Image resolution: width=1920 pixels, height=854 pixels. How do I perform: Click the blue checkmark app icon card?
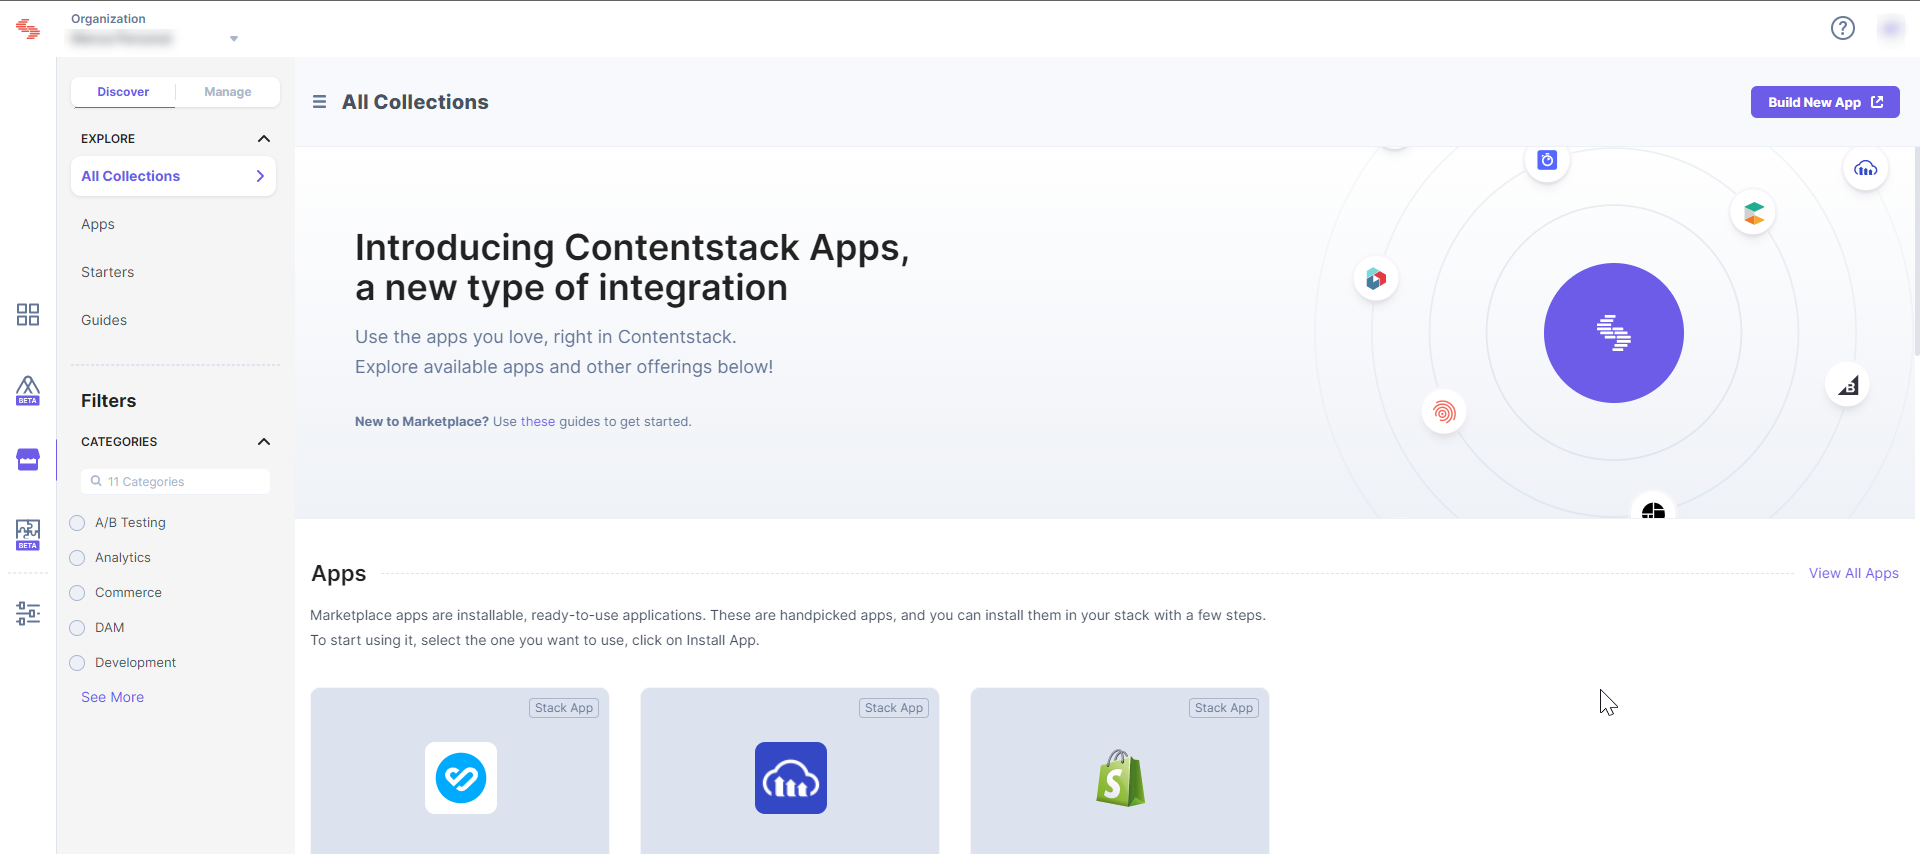[461, 778]
